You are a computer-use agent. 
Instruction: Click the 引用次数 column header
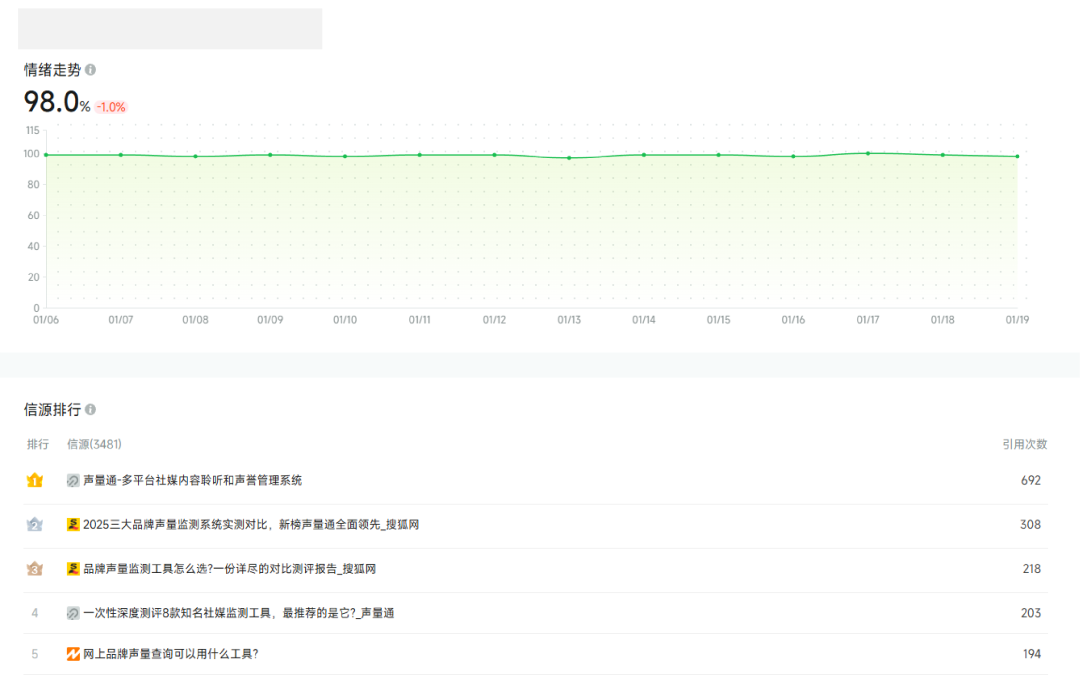click(x=1025, y=444)
